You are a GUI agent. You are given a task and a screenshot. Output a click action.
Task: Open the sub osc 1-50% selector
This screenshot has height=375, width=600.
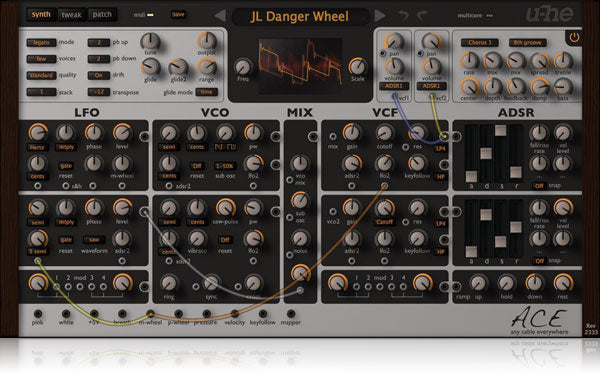click(225, 166)
